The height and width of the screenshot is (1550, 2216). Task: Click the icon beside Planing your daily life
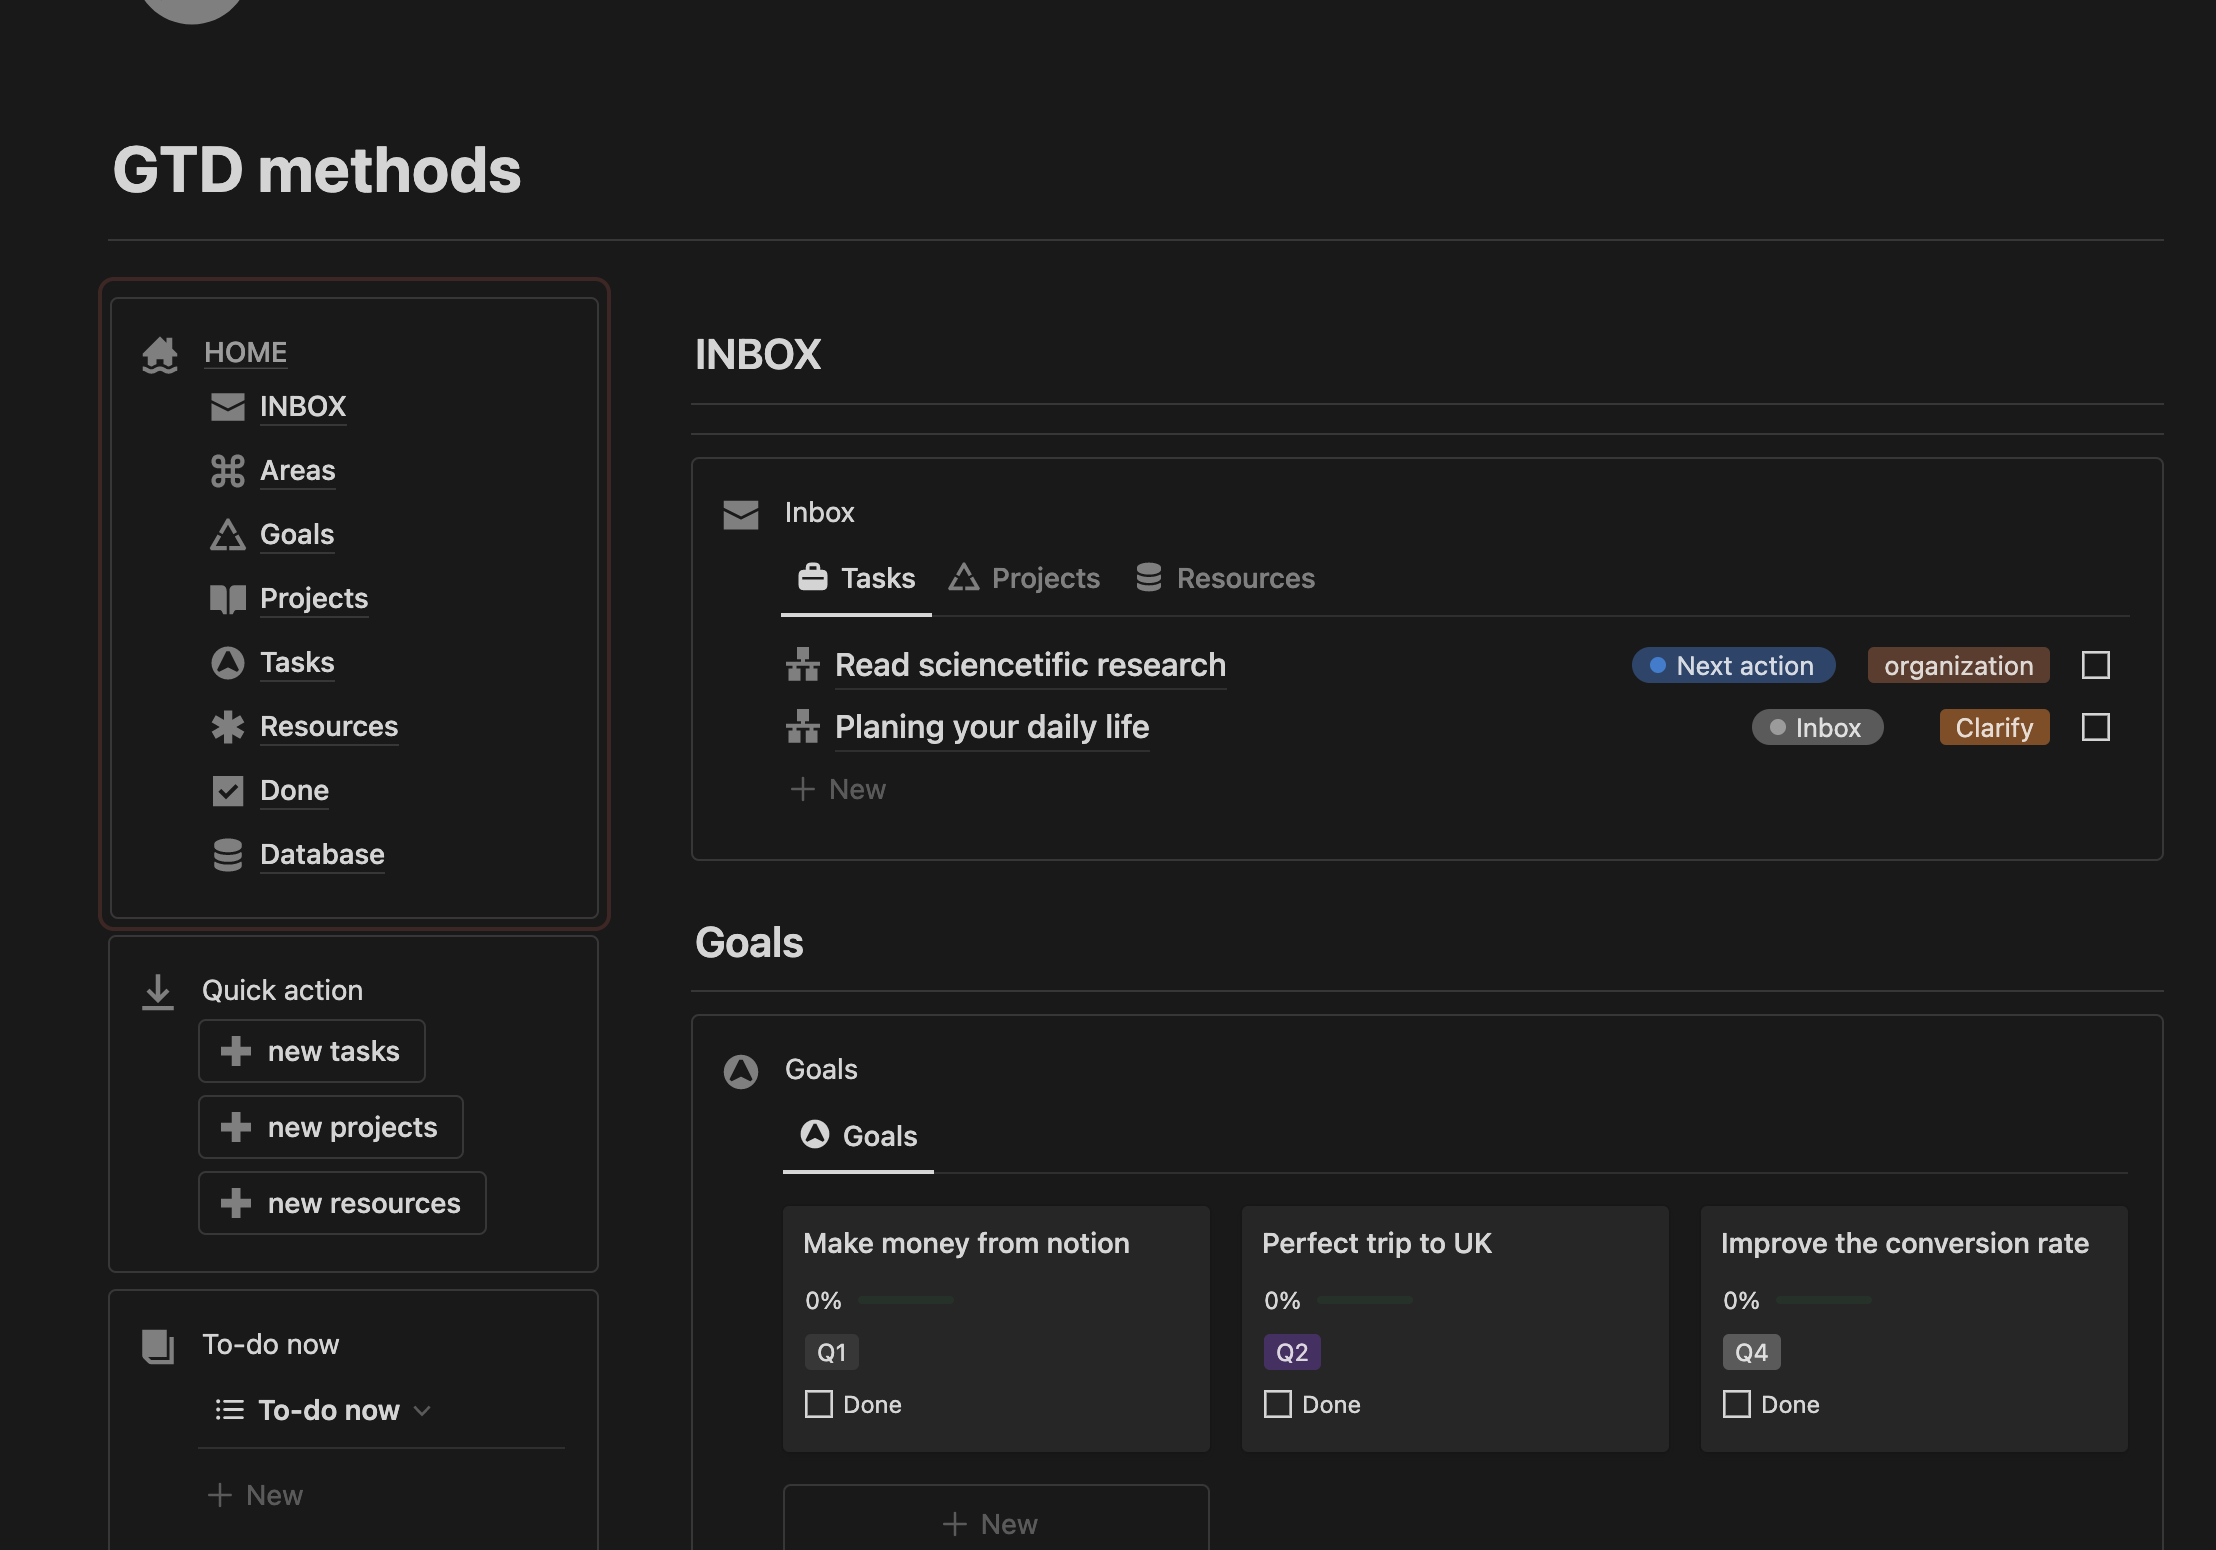coord(803,726)
